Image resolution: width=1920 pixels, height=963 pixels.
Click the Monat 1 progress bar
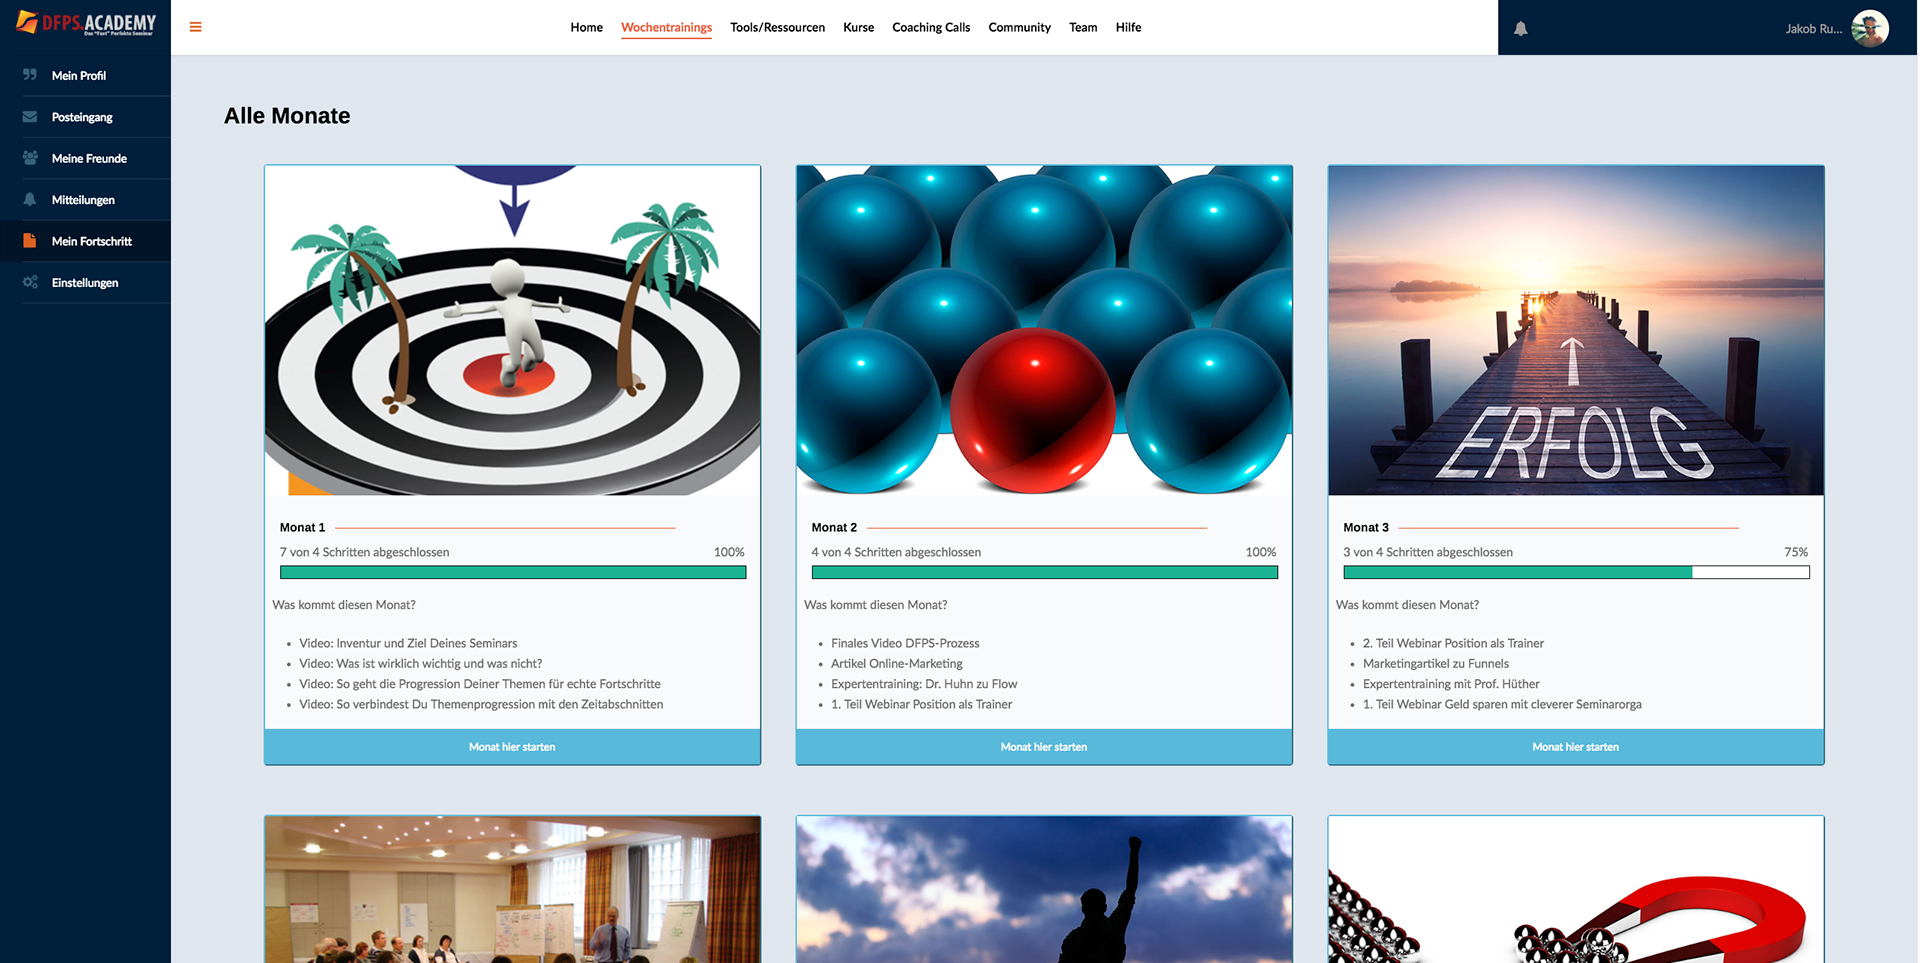(513, 572)
